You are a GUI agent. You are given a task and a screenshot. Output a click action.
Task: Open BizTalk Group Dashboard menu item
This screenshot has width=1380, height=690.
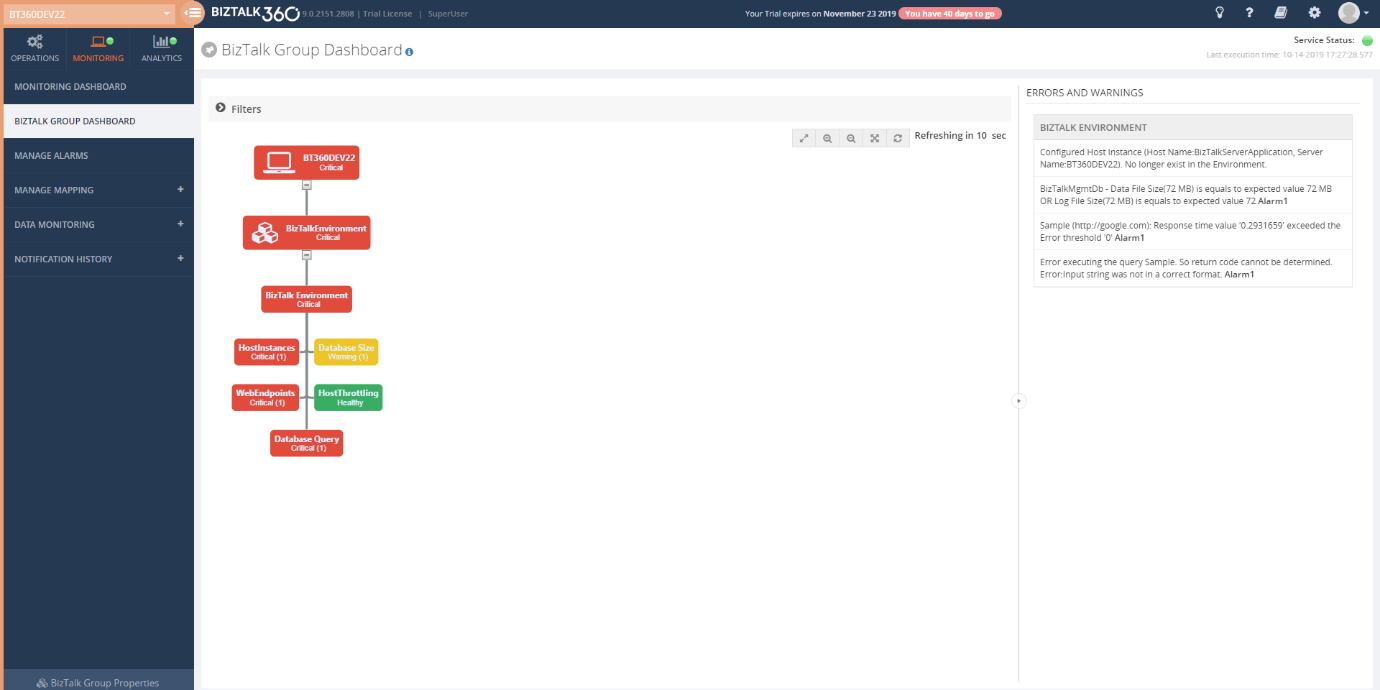click(x=99, y=121)
